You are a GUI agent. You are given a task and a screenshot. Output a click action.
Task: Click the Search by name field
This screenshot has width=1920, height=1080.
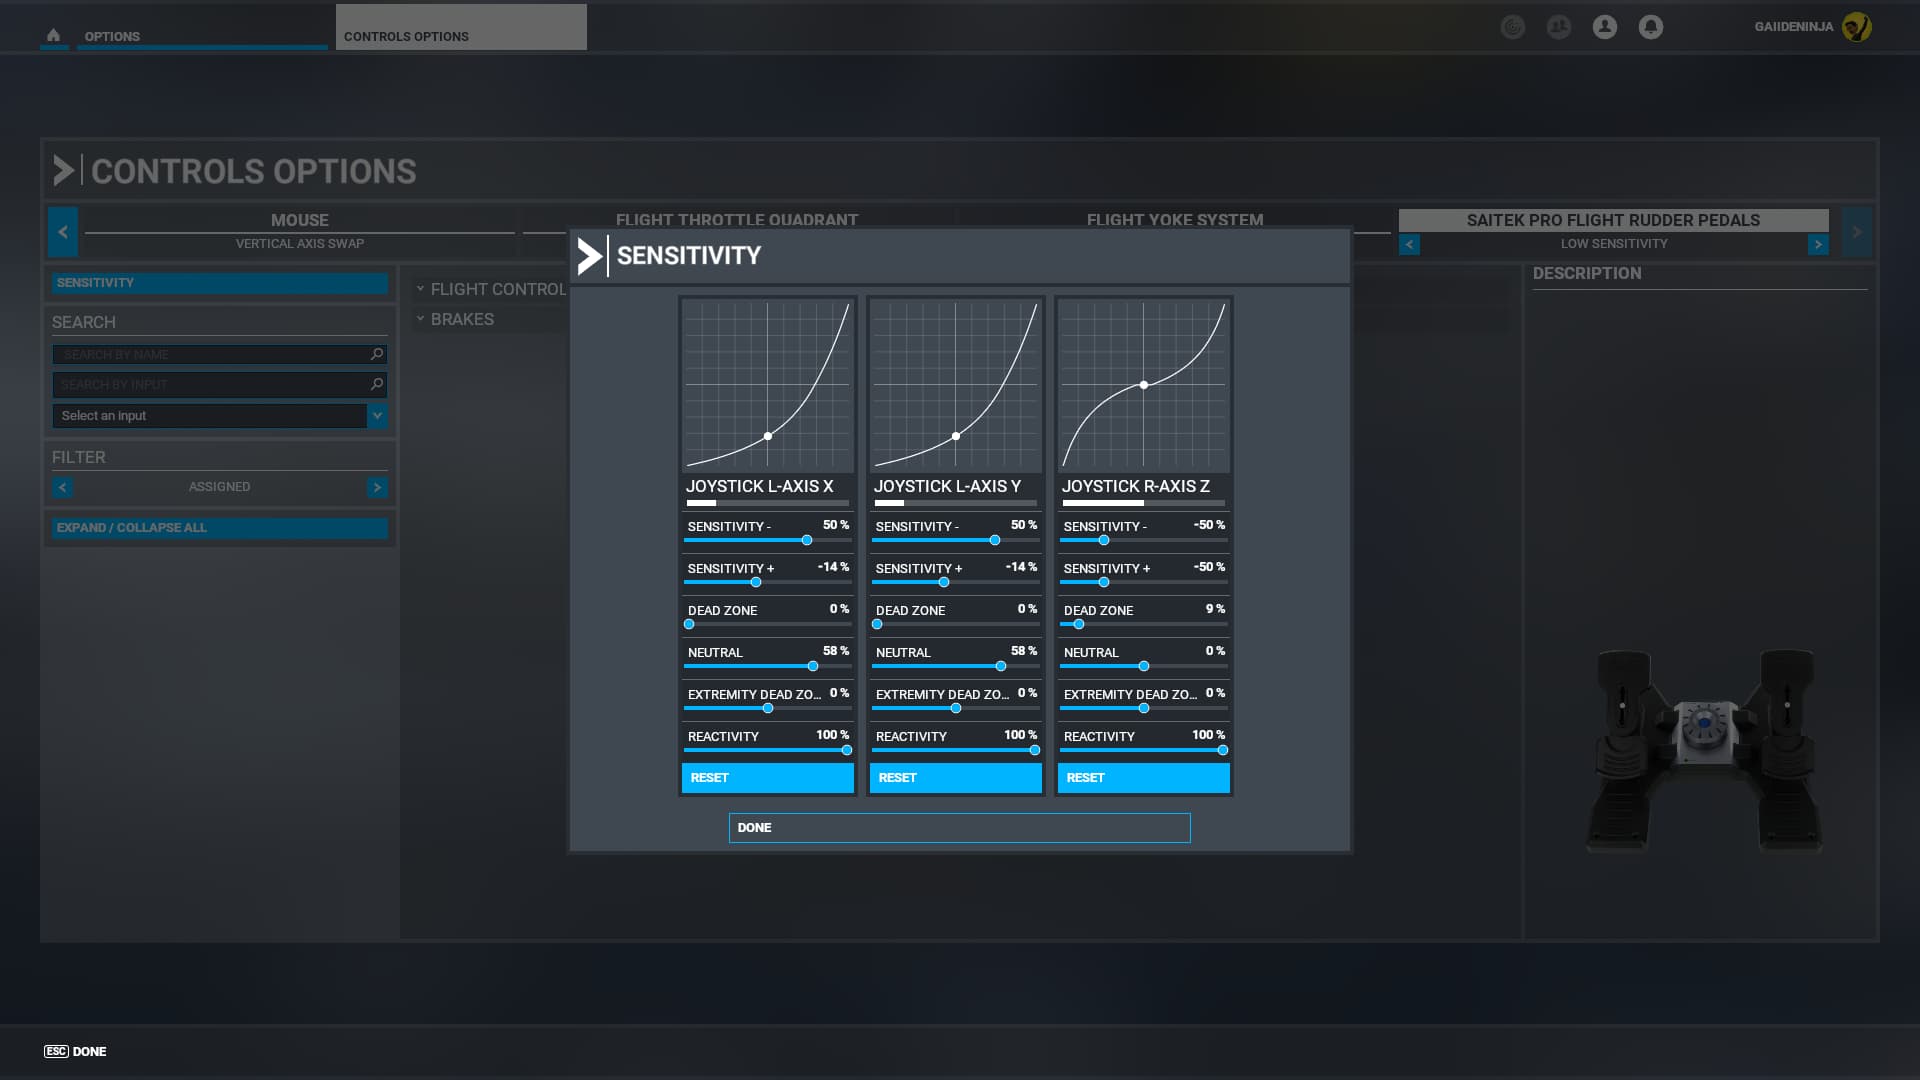[x=210, y=354]
